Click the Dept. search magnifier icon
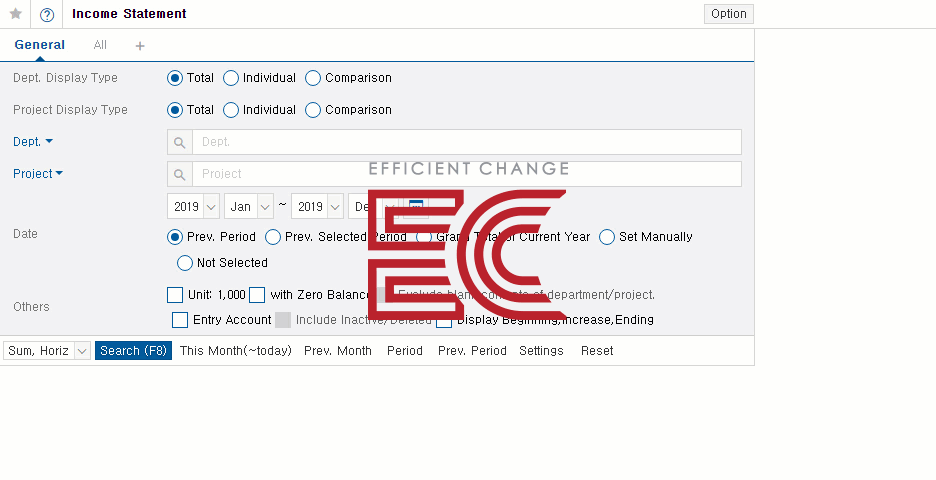936x480 pixels. coord(180,142)
